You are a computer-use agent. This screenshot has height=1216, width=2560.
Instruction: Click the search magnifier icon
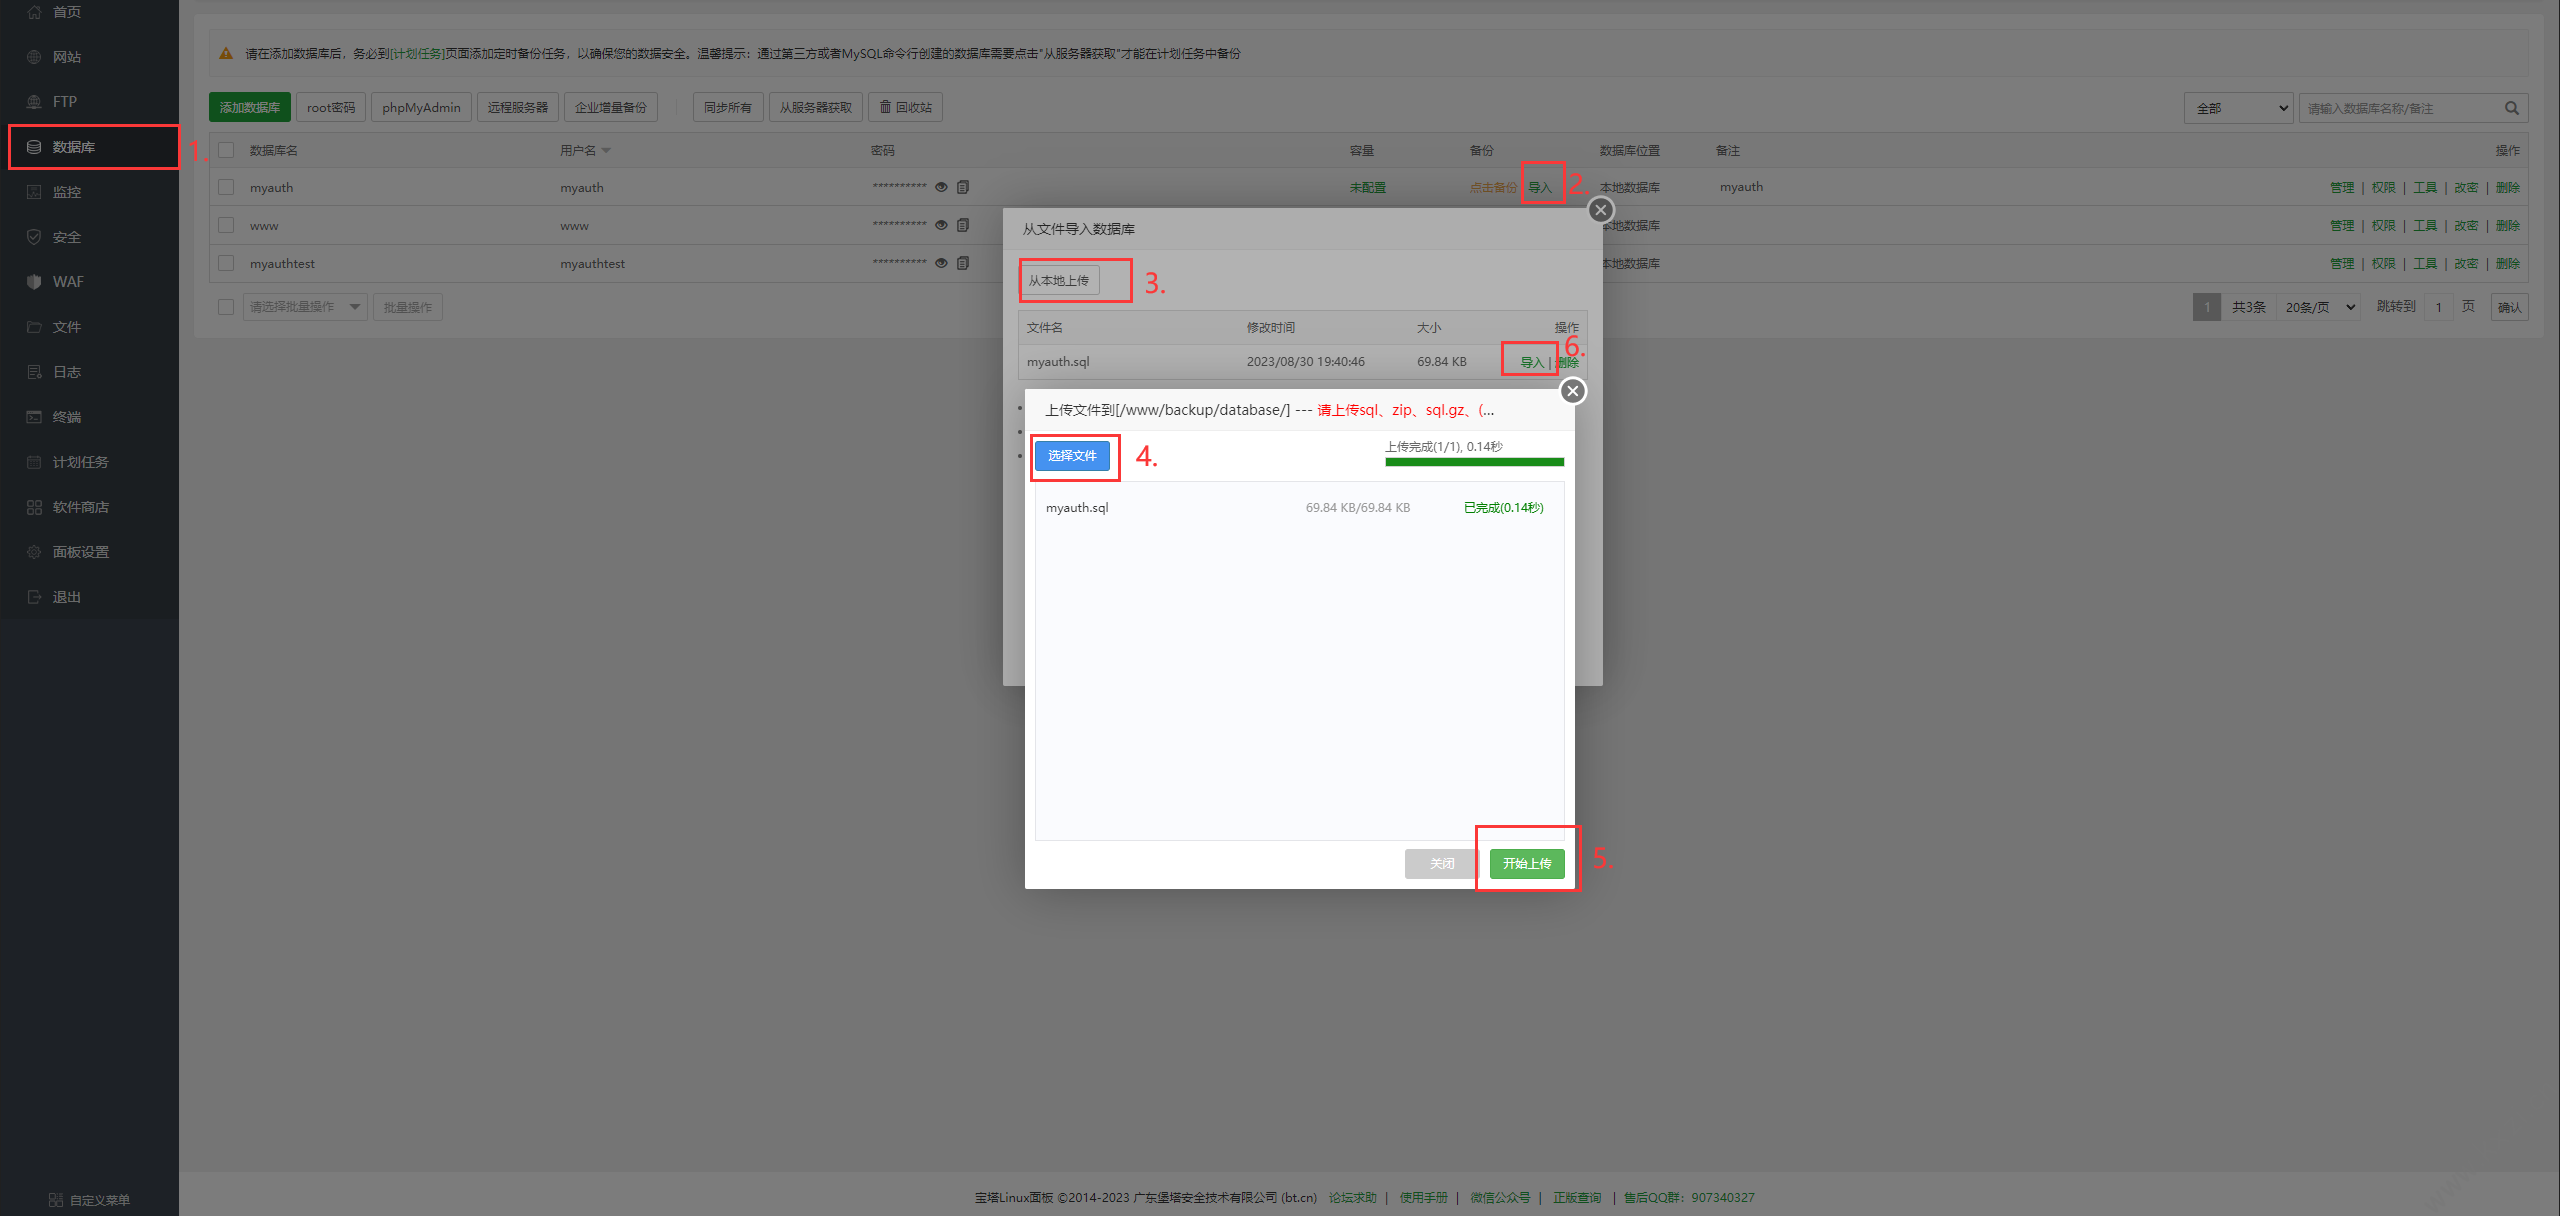2511,108
